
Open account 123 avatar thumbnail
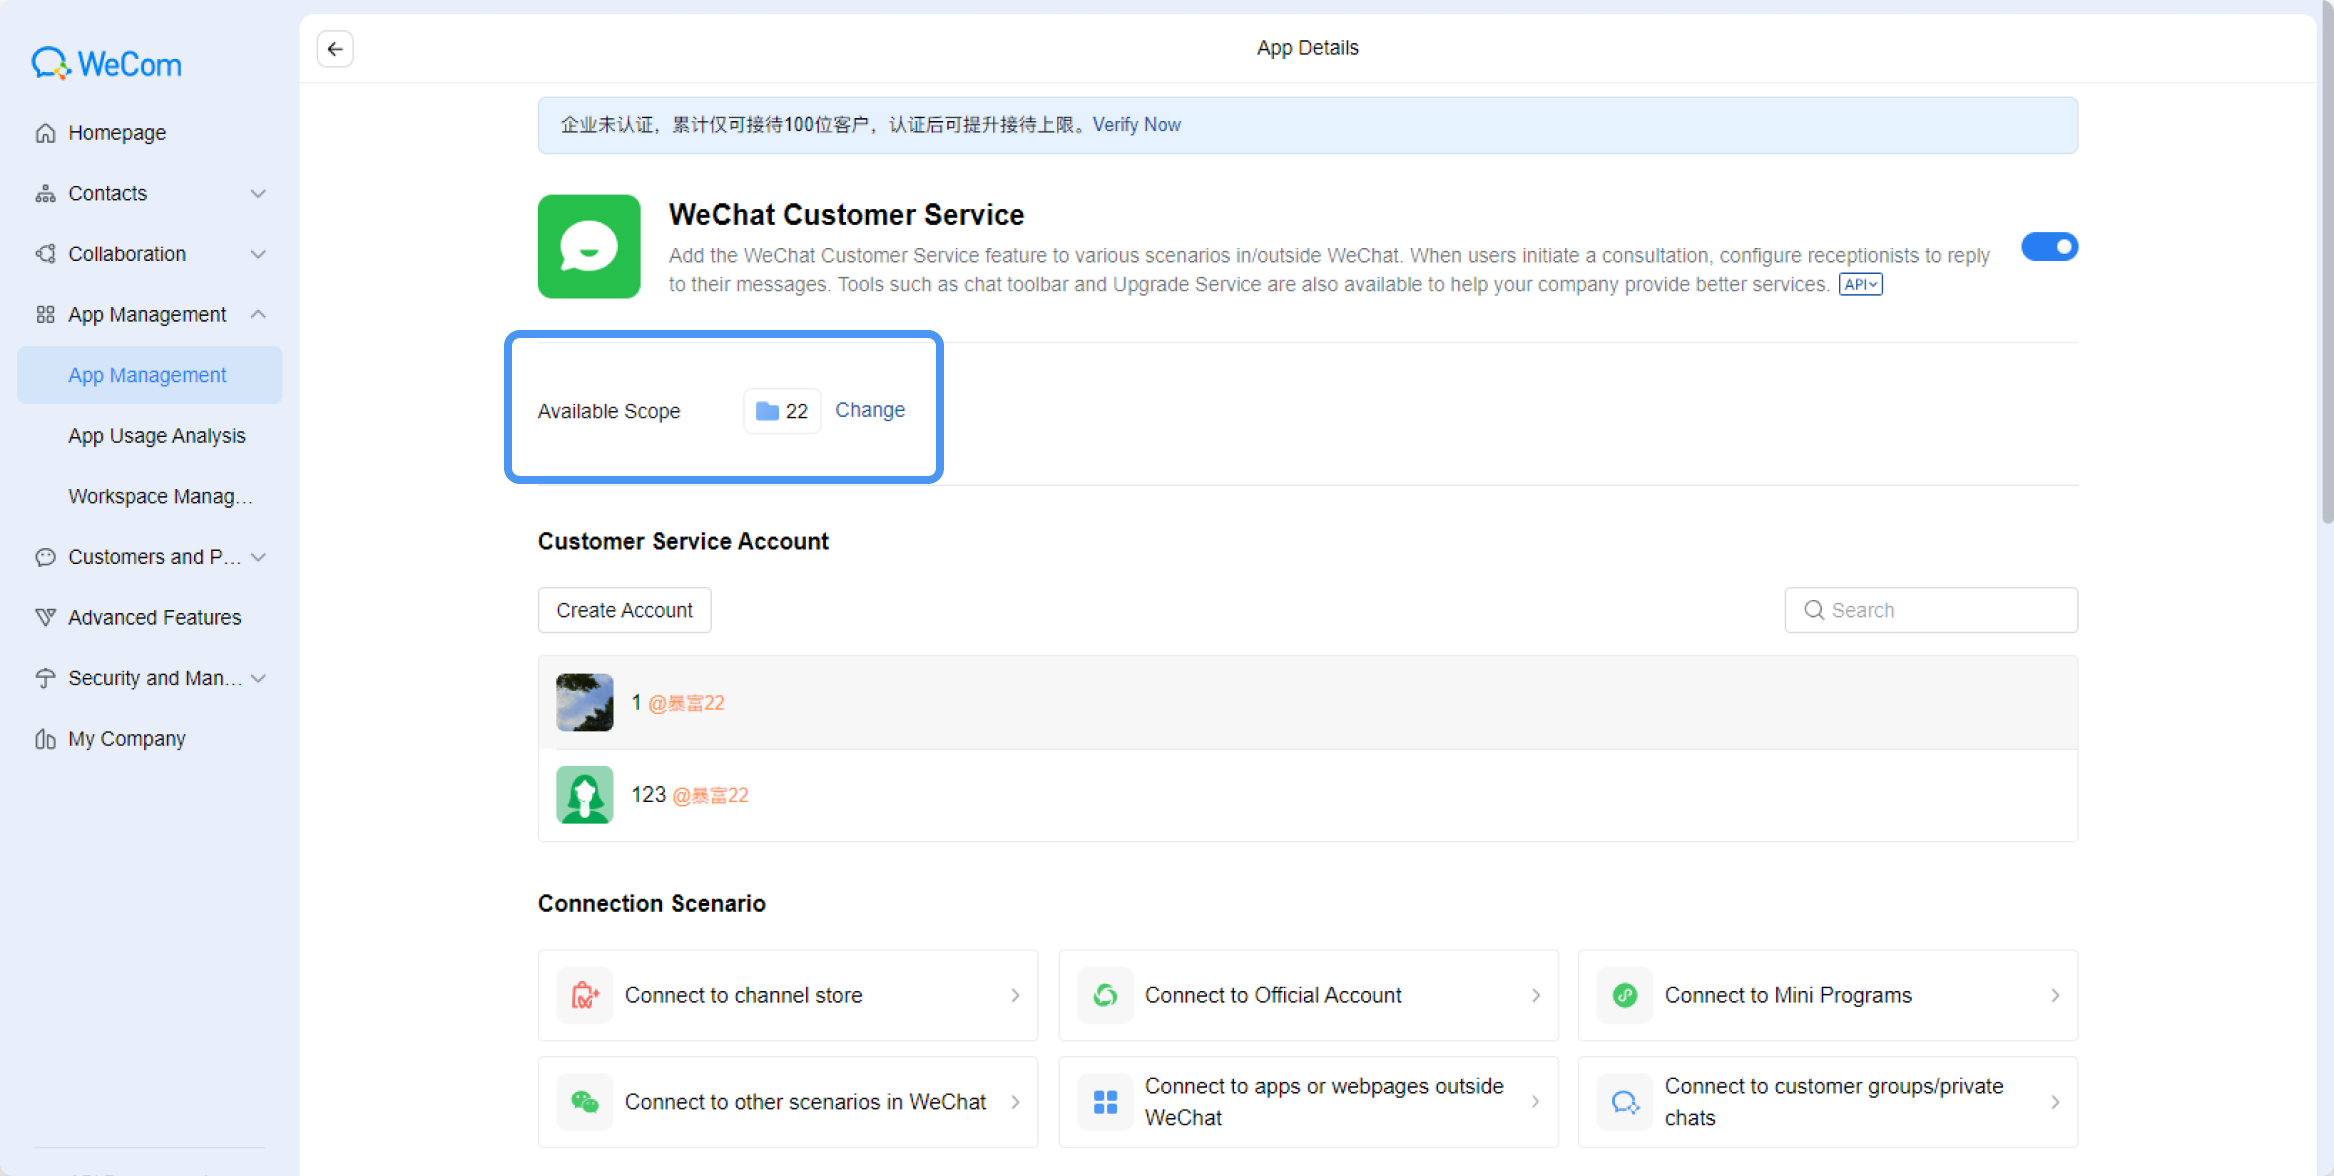coord(585,795)
